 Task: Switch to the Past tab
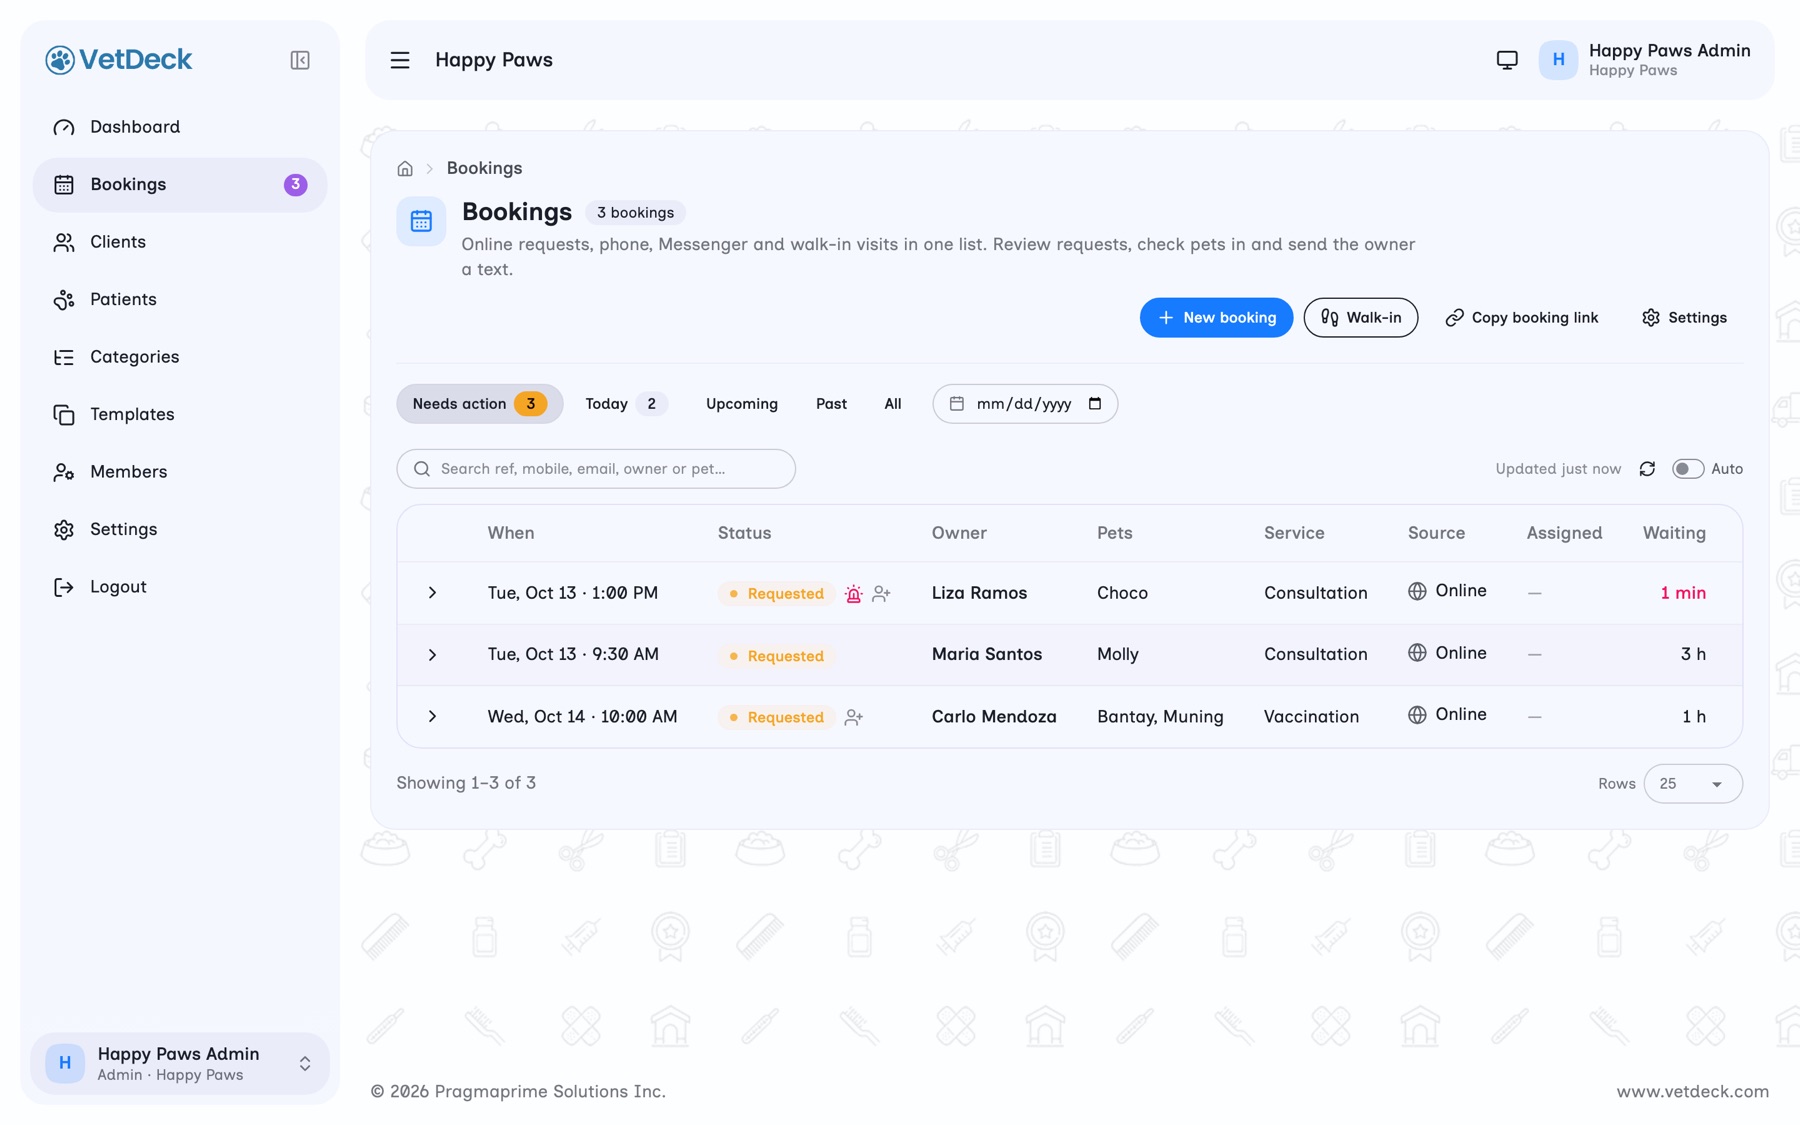tap(831, 404)
